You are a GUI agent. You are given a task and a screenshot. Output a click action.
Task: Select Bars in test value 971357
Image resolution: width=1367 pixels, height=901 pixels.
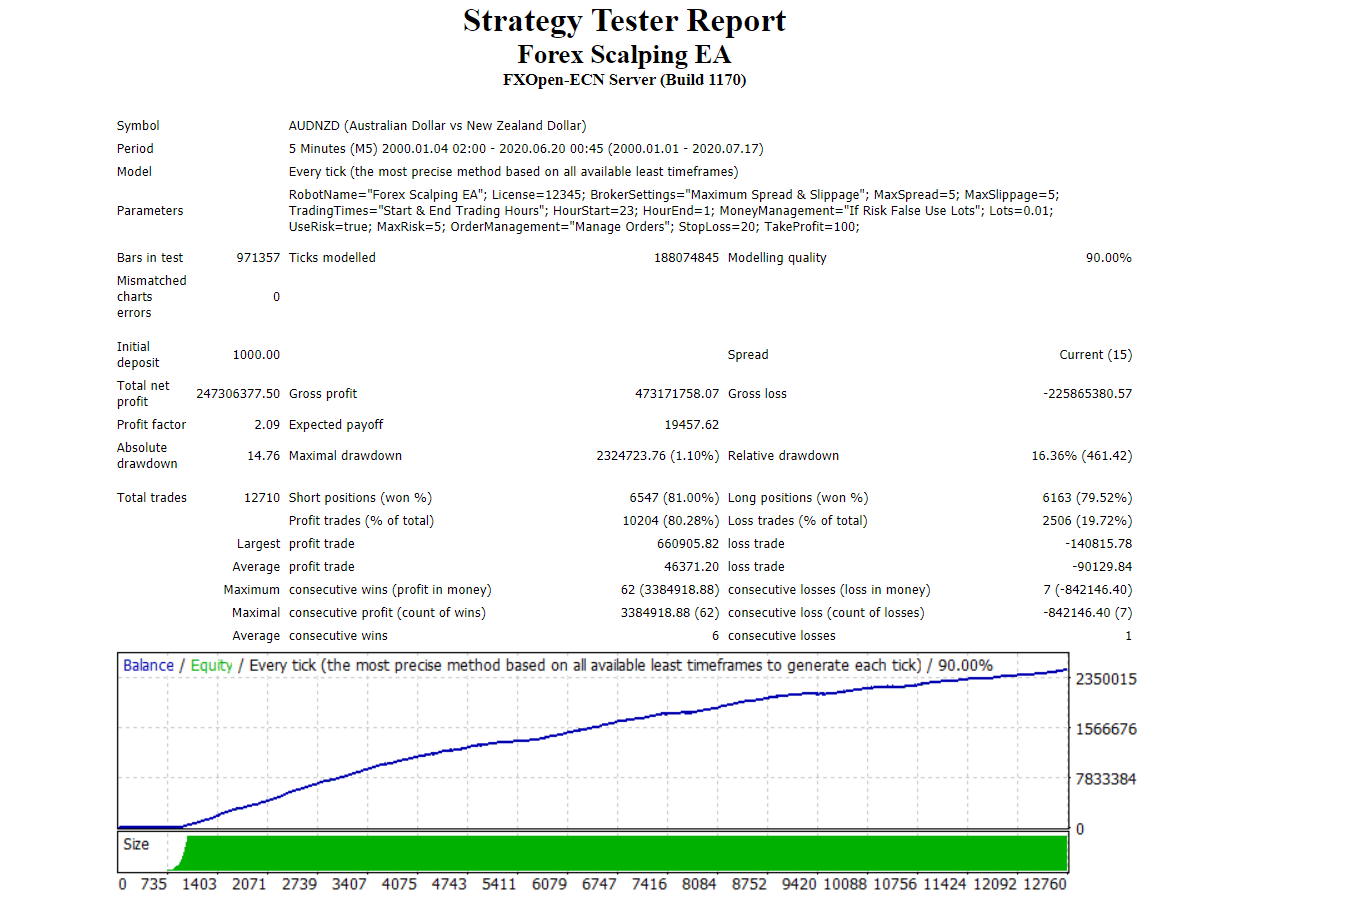coord(258,258)
